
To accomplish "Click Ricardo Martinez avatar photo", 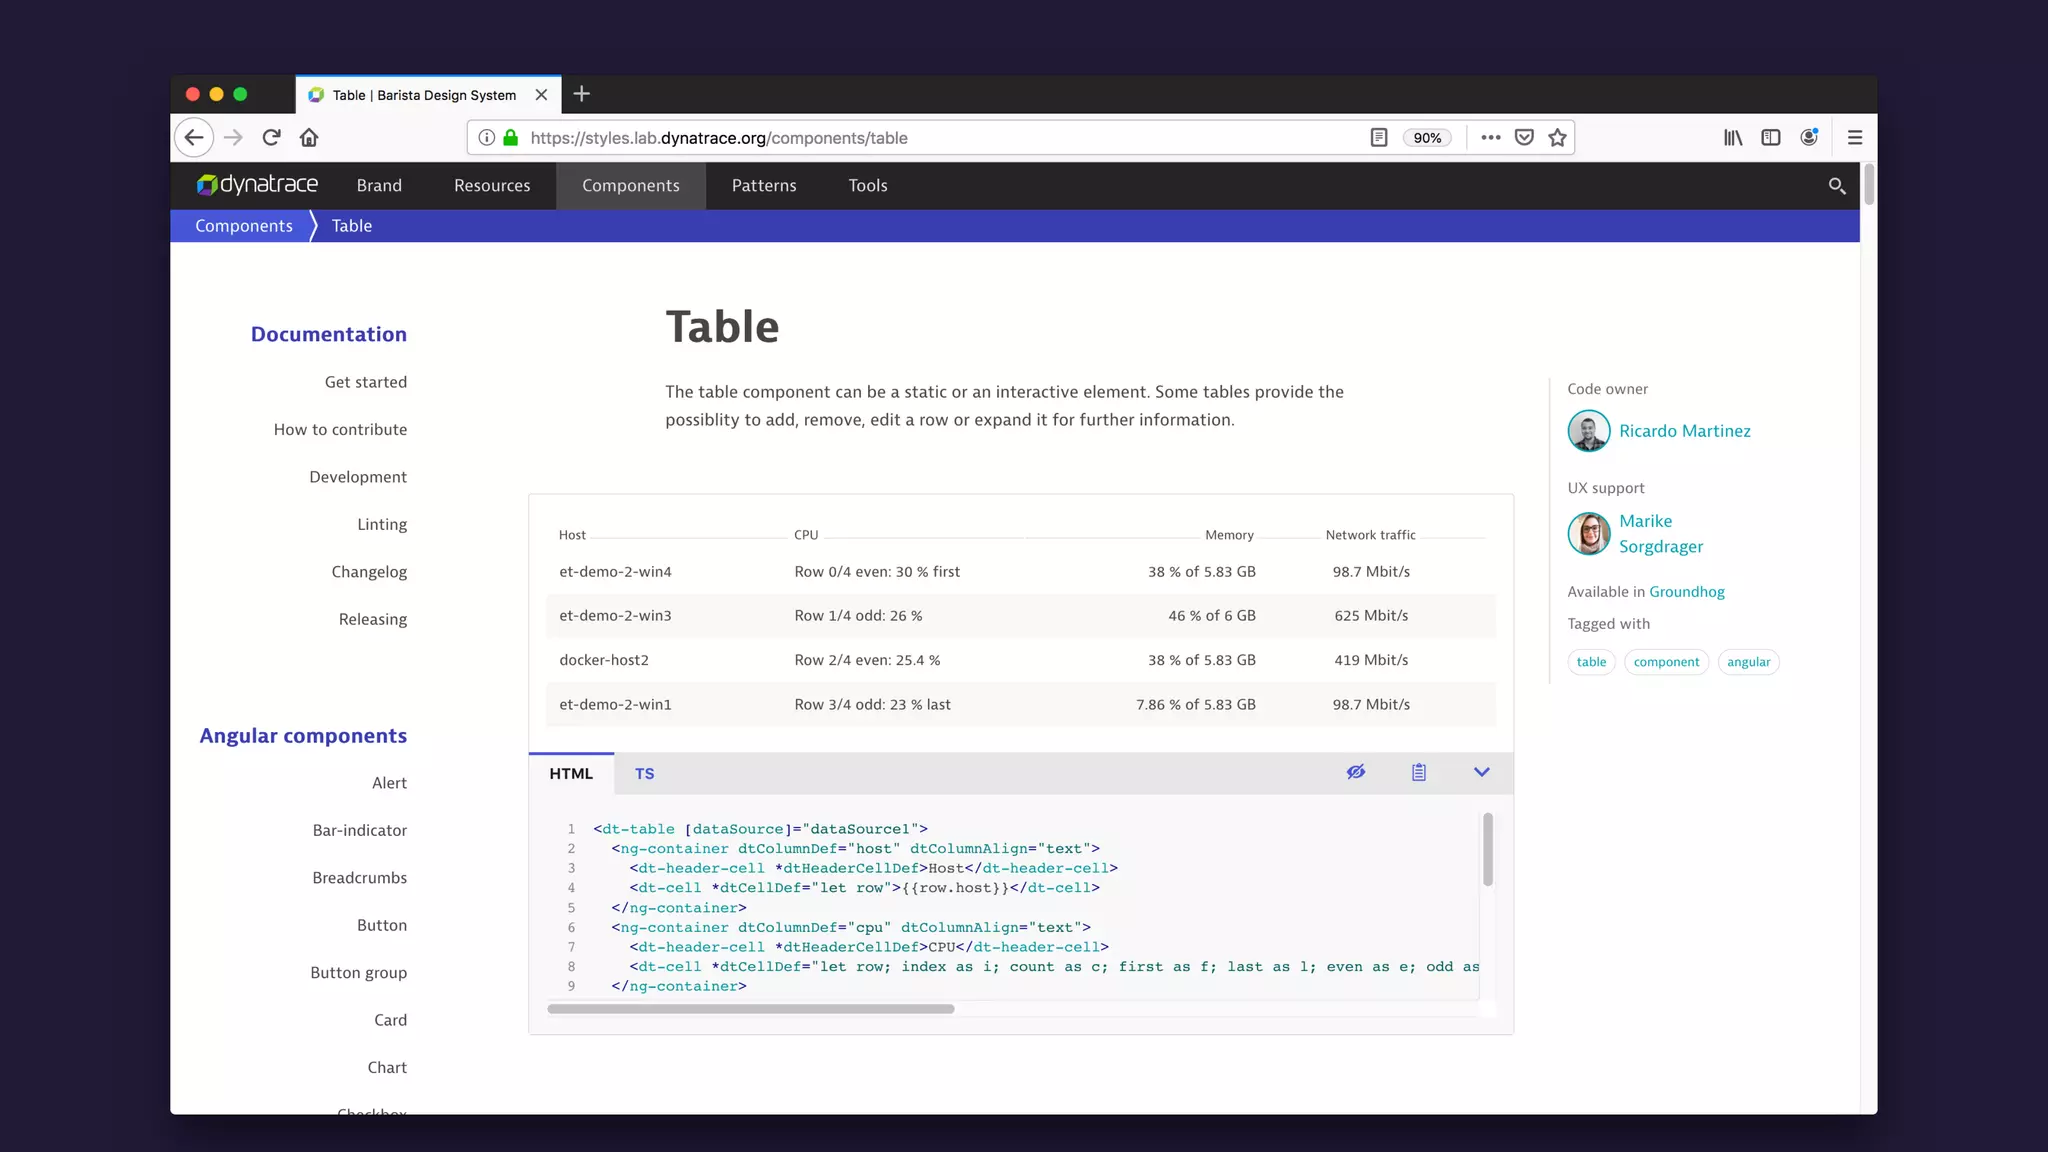I will [1589, 432].
